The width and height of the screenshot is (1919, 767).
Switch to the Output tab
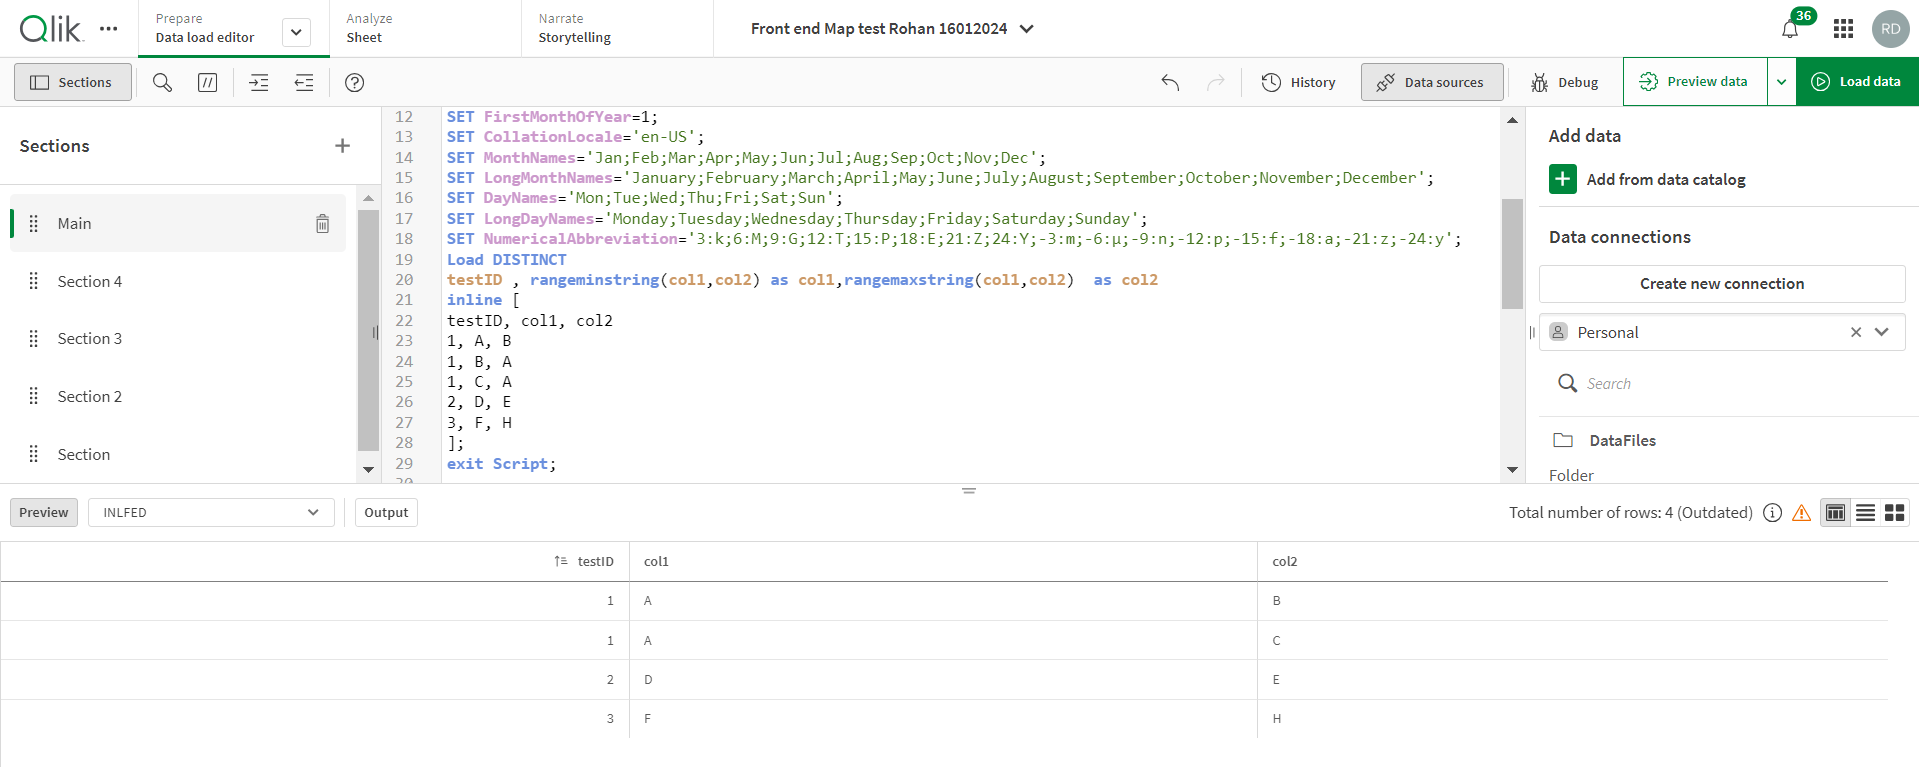tap(386, 513)
